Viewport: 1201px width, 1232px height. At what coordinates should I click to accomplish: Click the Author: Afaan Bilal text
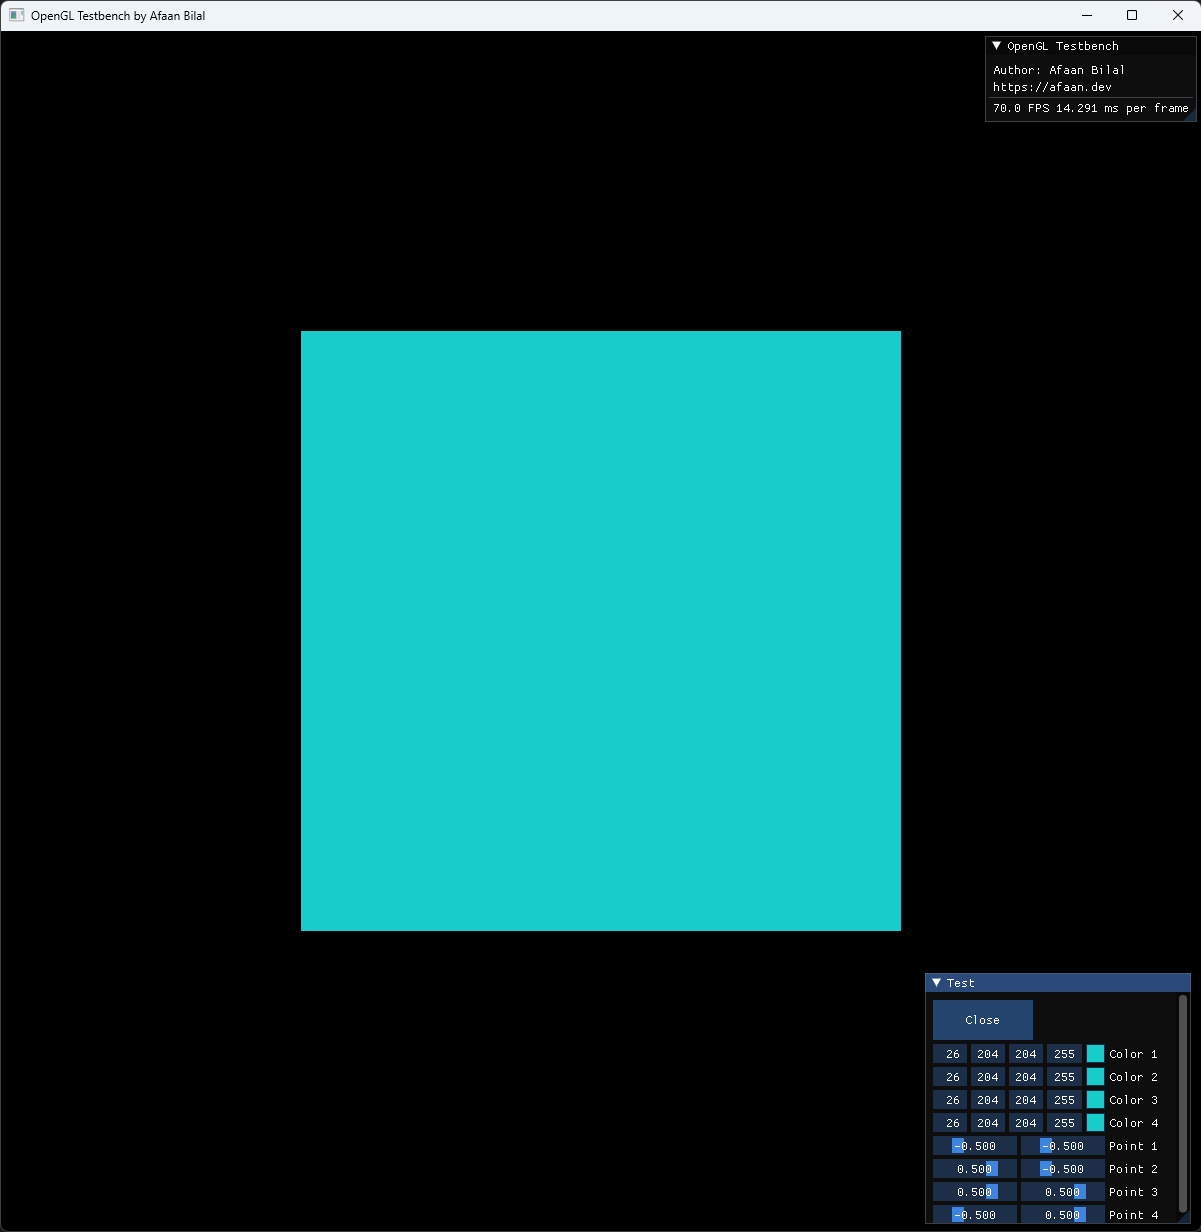[1059, 70]
